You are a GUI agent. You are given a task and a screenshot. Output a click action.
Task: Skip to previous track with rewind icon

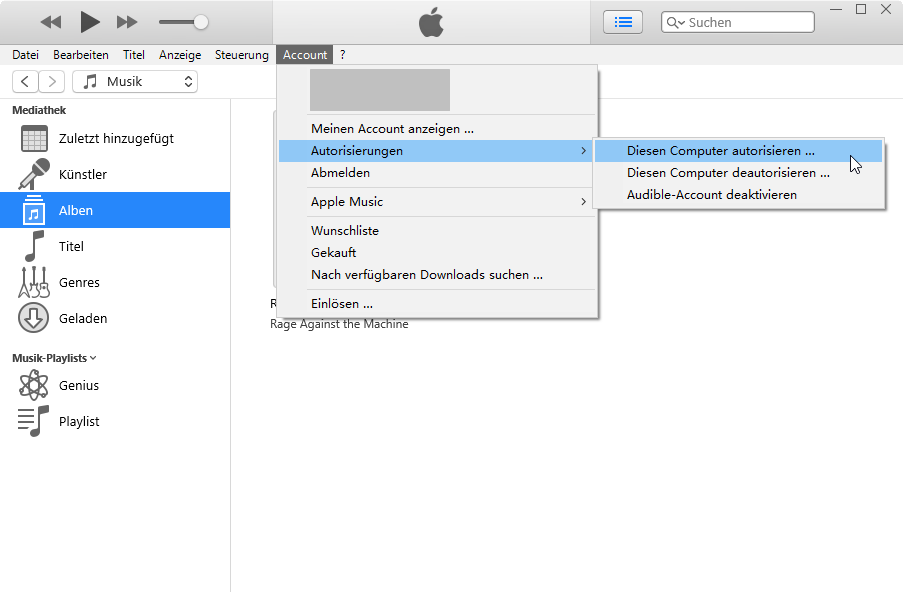point(51,22)
